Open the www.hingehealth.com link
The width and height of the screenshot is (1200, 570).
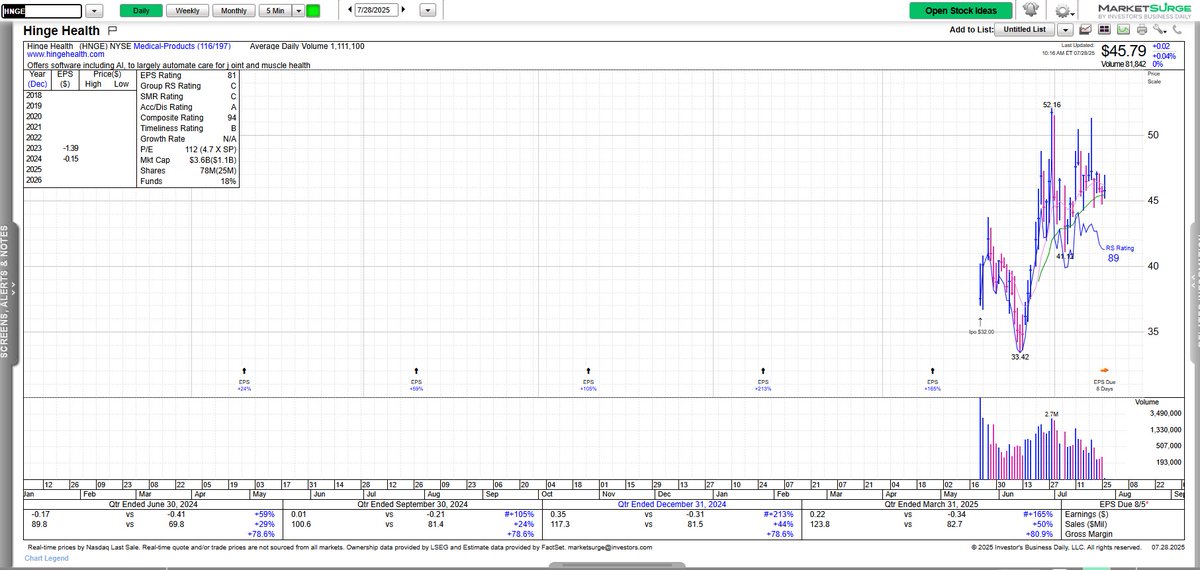click(67, 55)
